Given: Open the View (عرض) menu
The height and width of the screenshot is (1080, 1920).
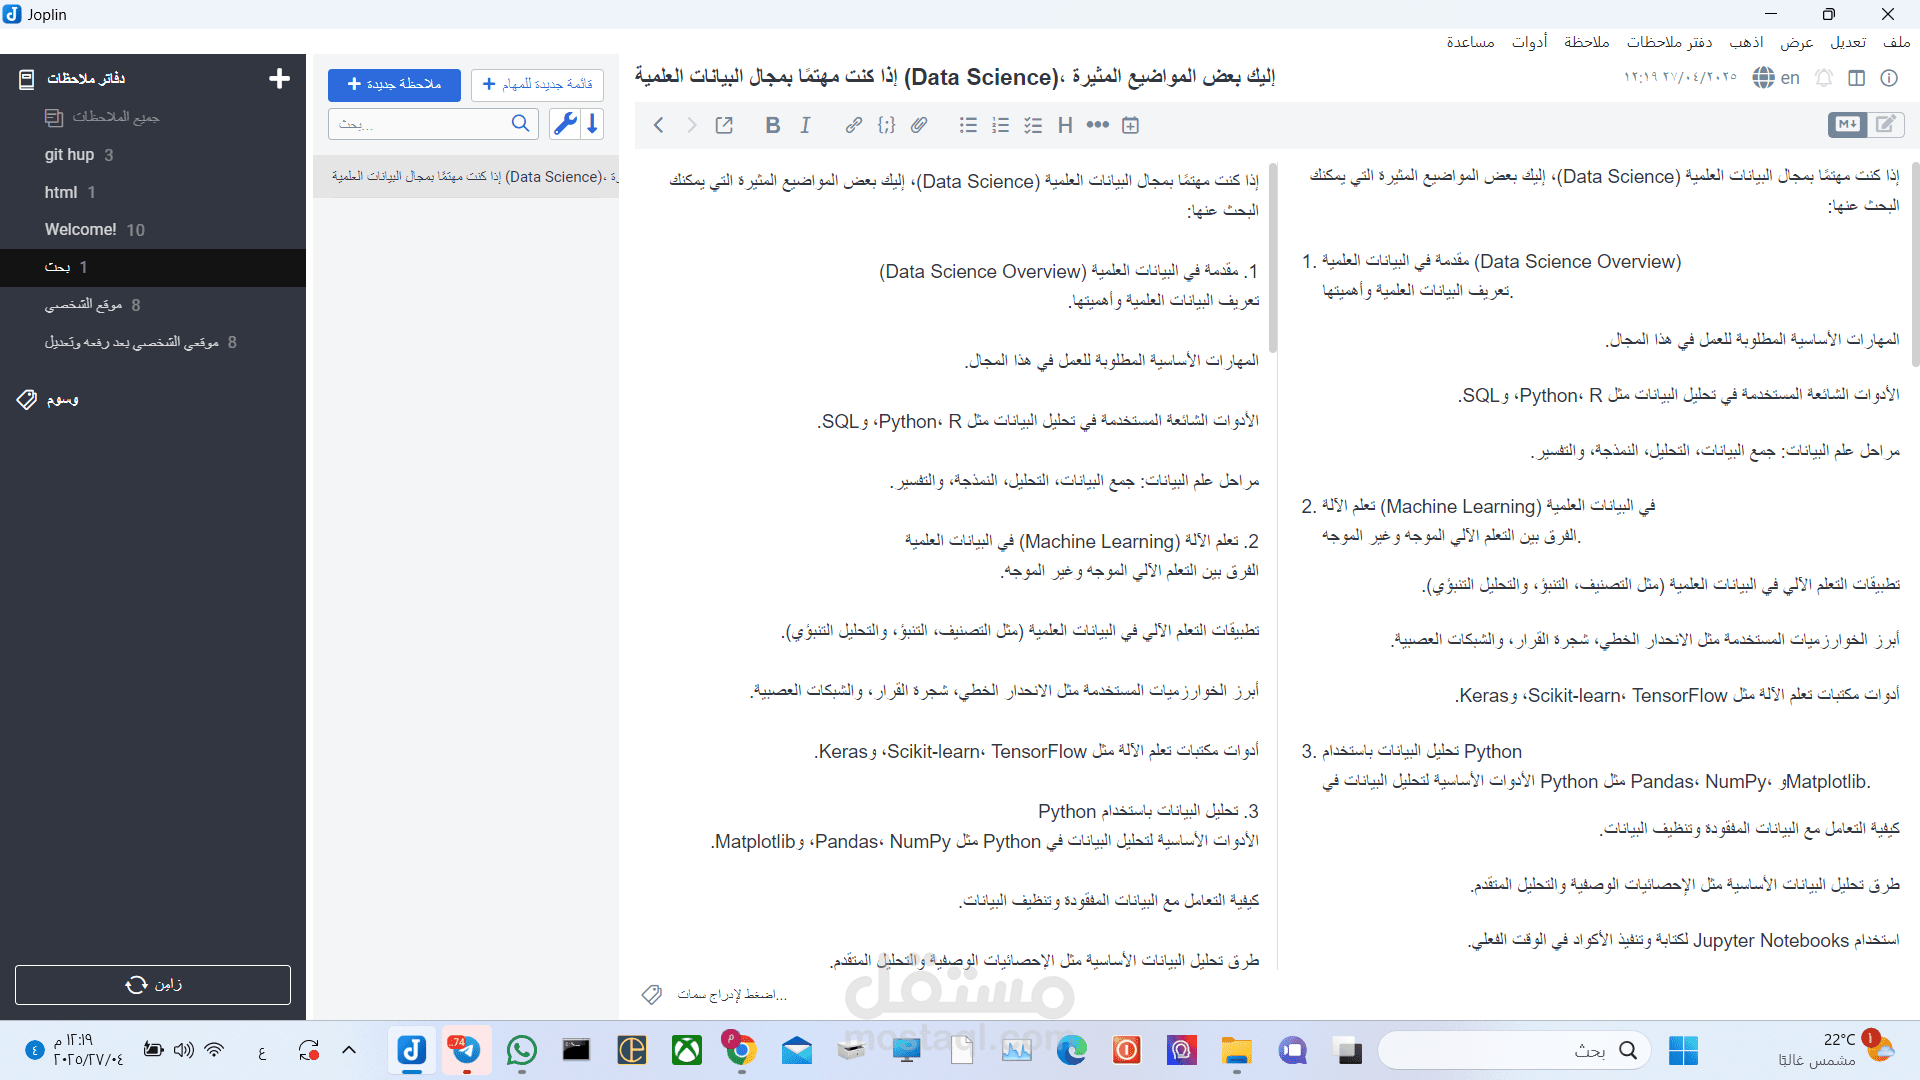Looking at the screenshot, I should point(1796,42).
